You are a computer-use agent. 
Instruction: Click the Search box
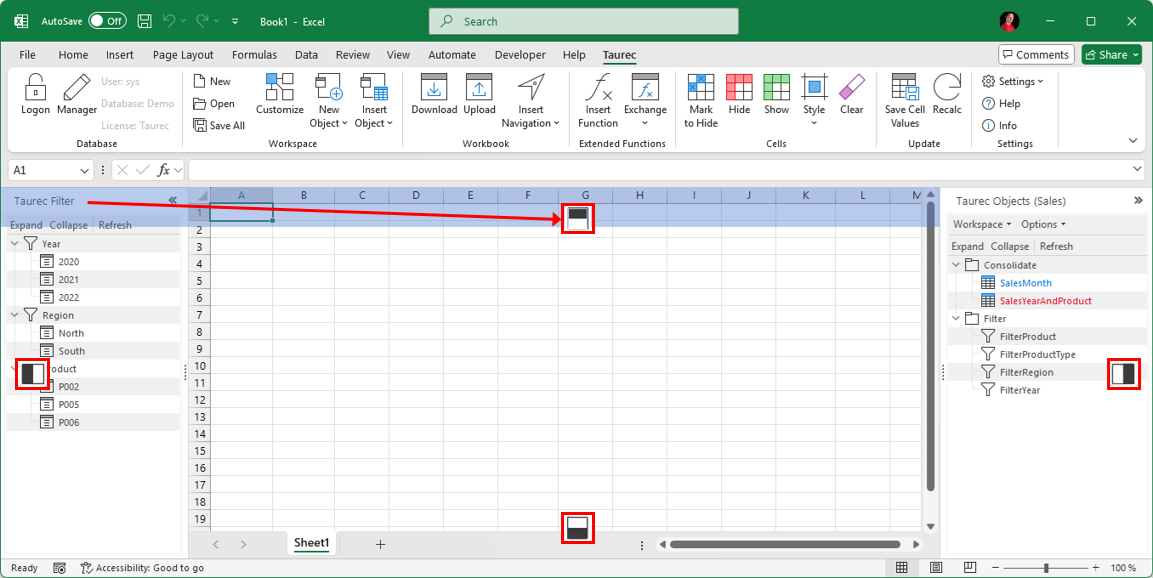[584, 21]
